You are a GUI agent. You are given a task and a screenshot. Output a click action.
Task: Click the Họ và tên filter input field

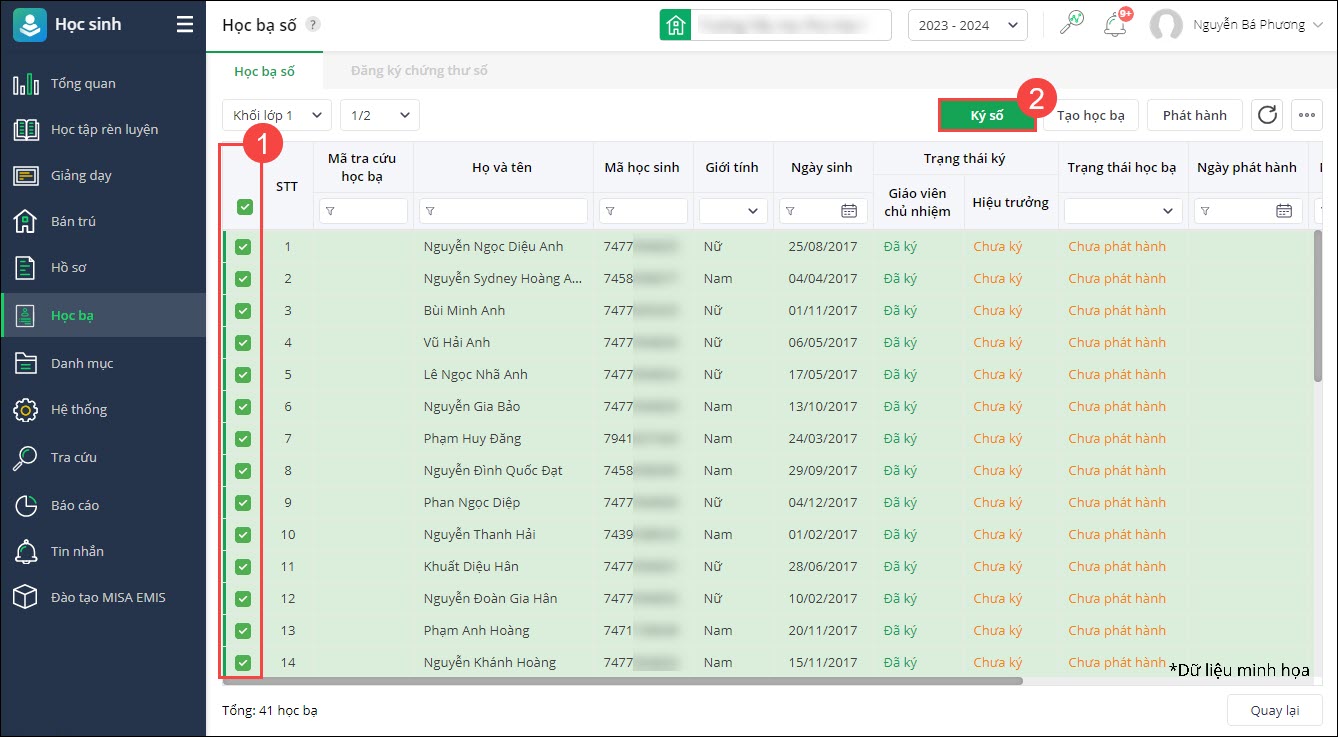point(503,211)
